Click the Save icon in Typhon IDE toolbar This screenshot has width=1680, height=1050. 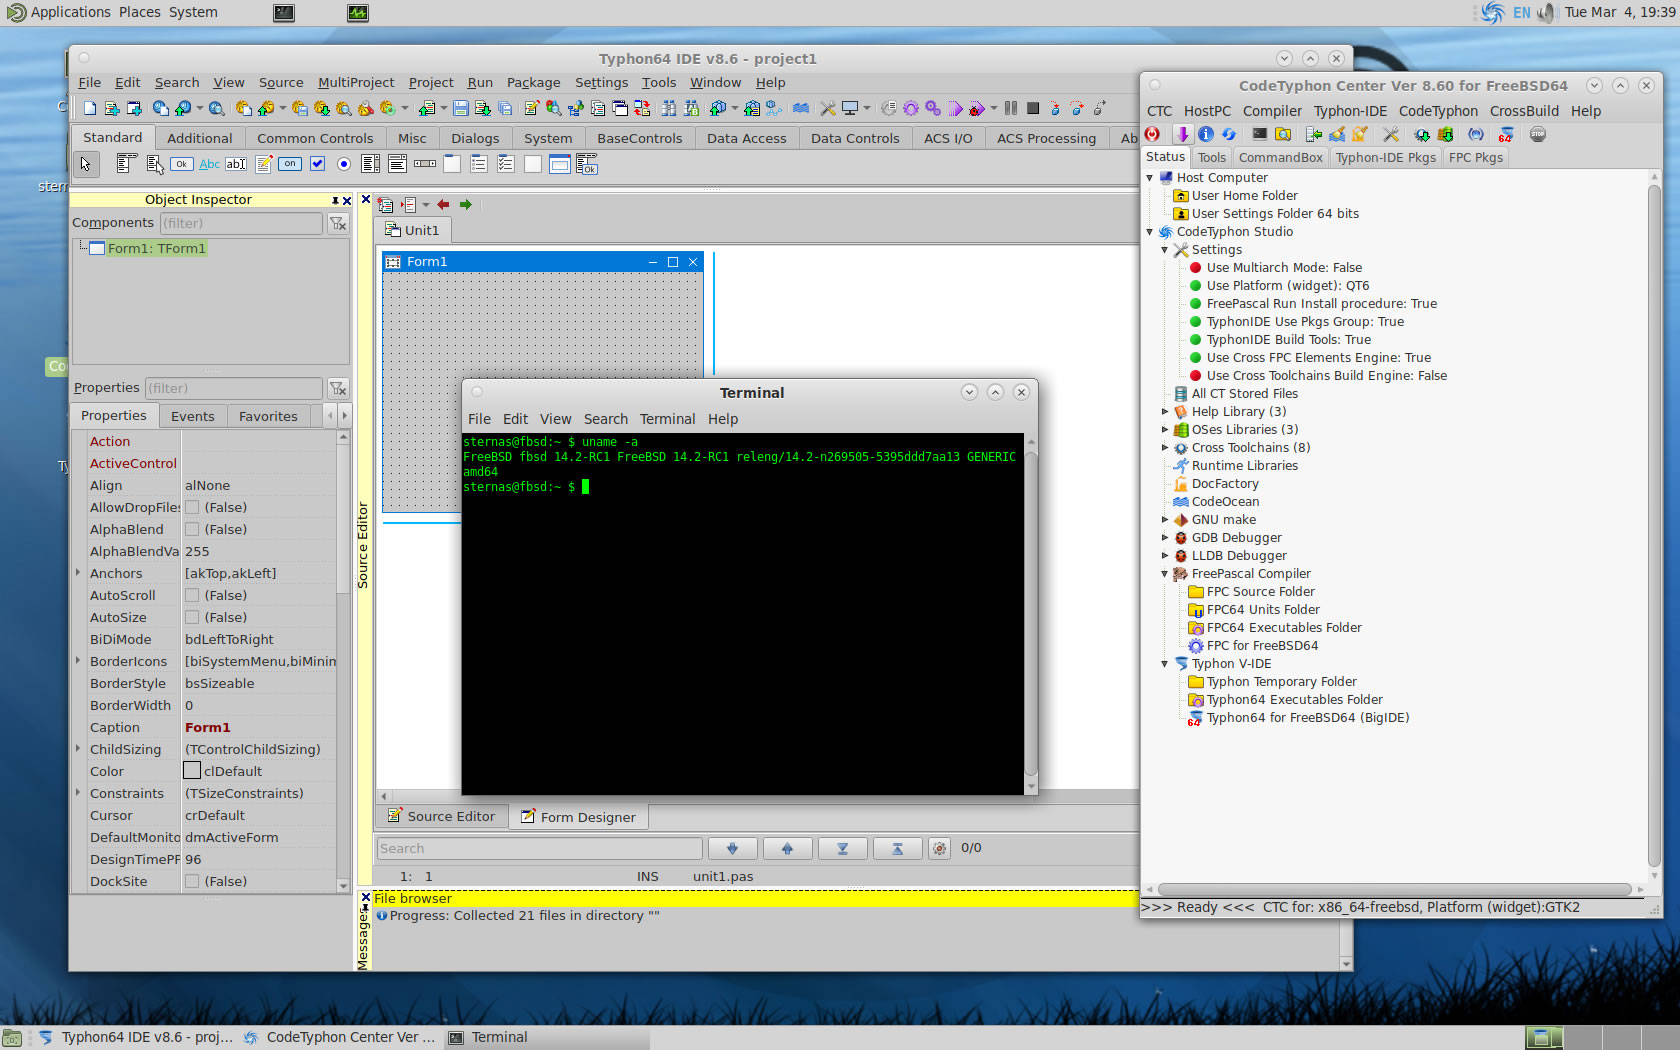[461, 108]
